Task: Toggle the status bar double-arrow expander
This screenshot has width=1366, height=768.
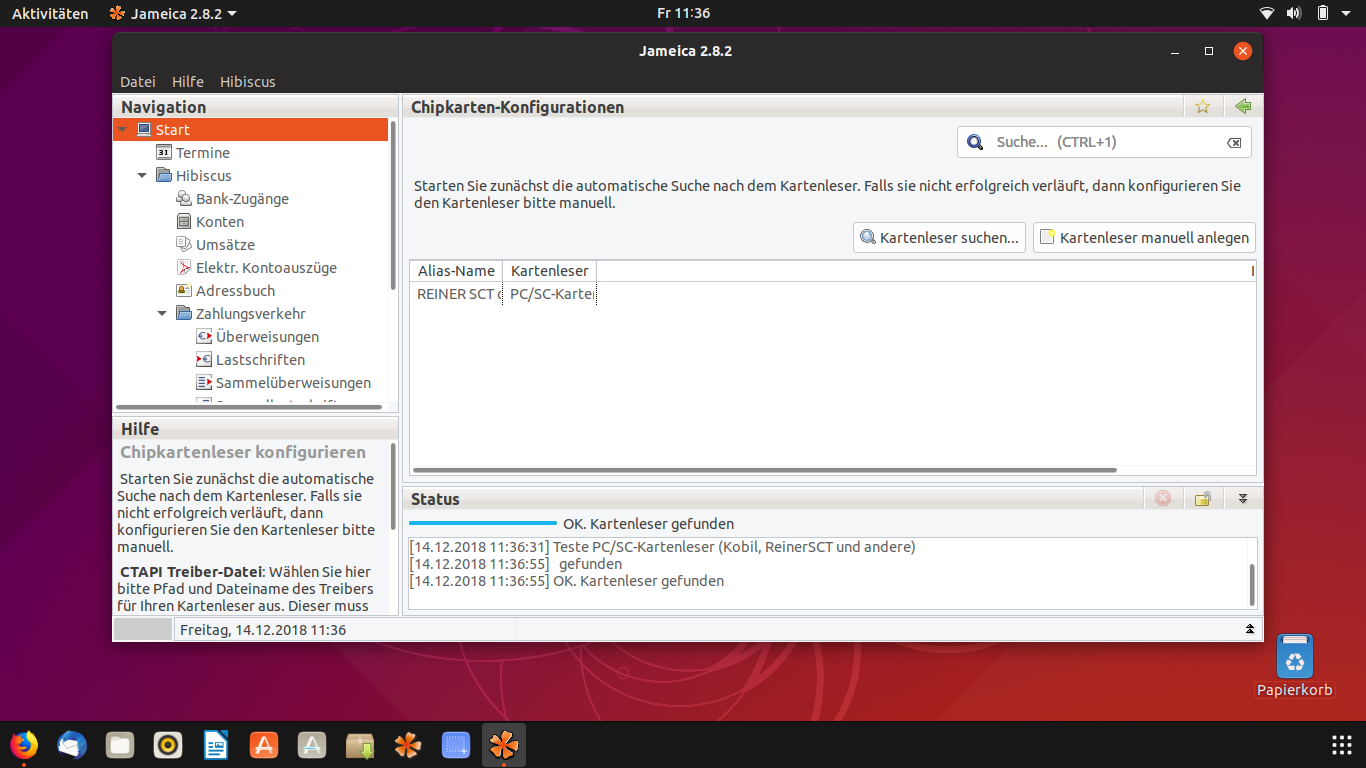Action: pyautogui.click(x=1249, y=629)
